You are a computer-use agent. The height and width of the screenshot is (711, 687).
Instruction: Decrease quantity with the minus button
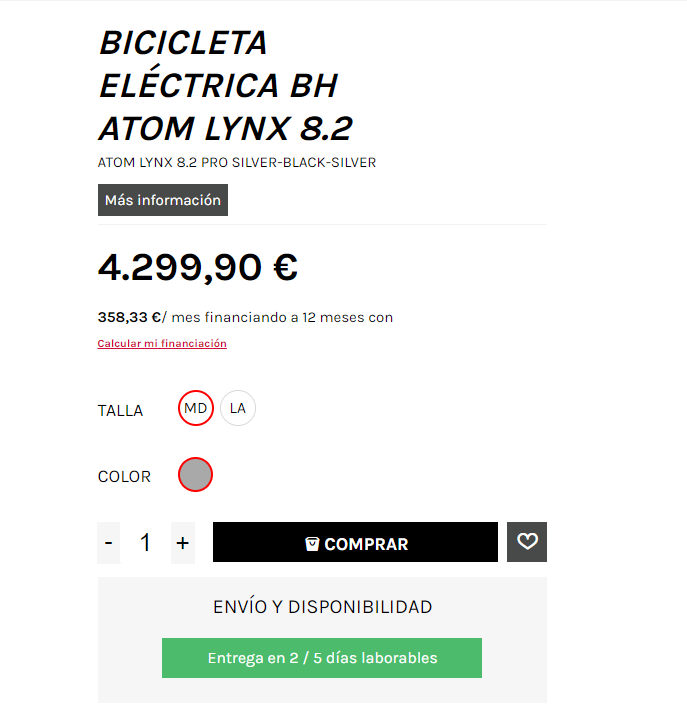click(x=109, y=543)
